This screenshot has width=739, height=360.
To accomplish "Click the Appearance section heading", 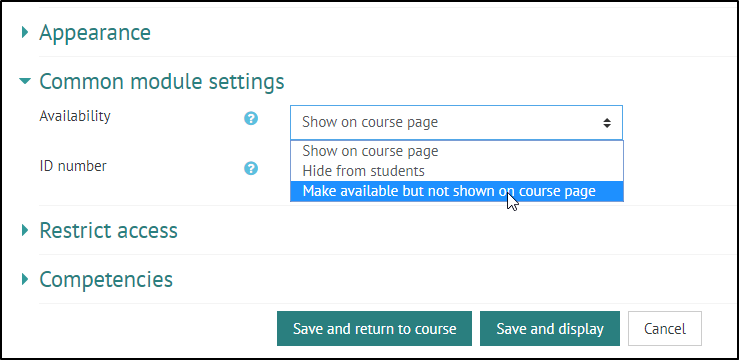I will coord(95,33).
